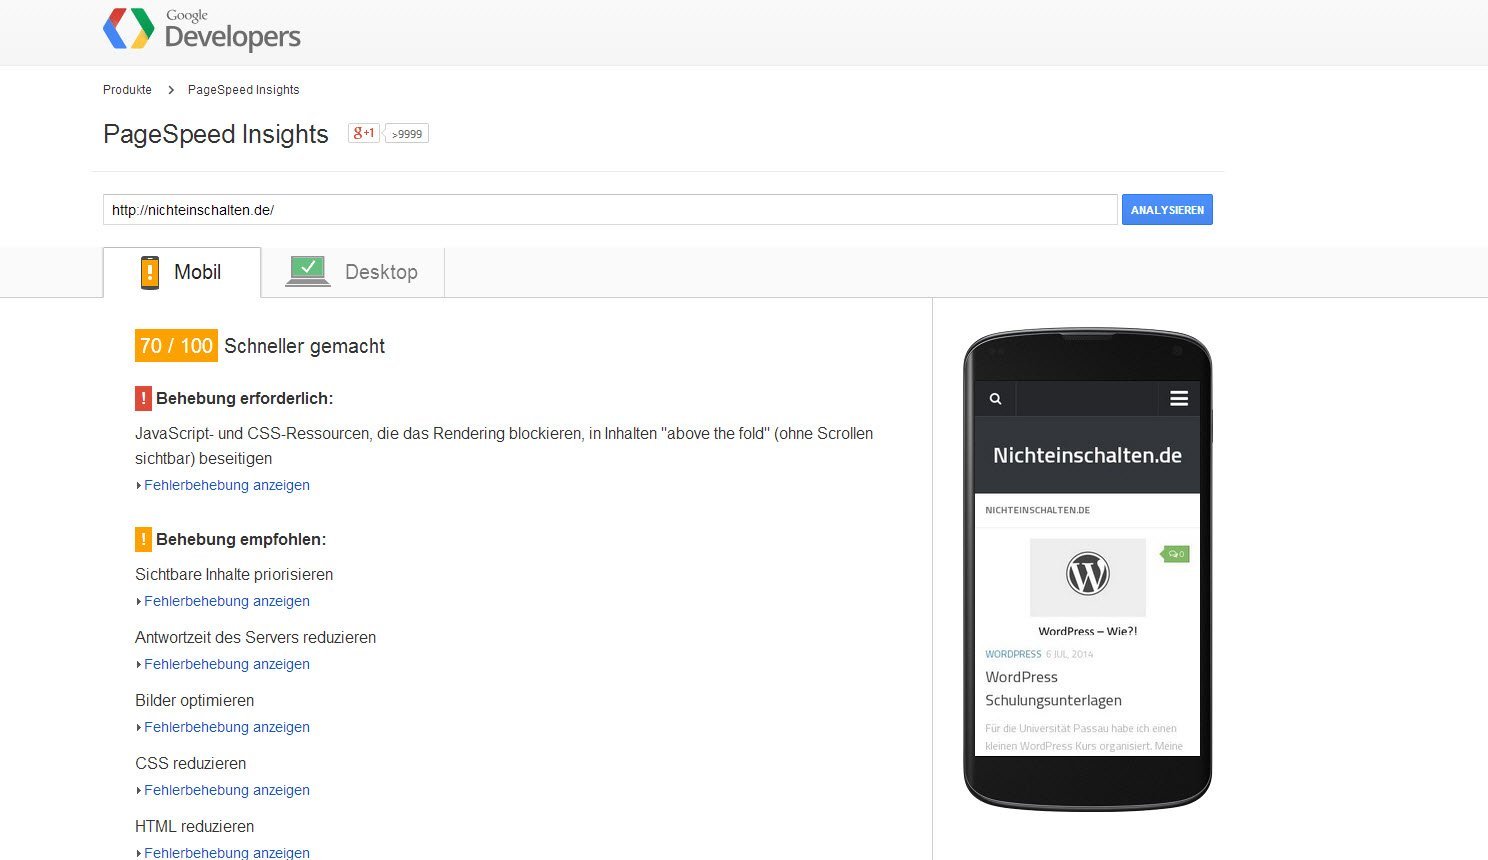This screenshot has height=860, width=1488.
Task: Expand Fehlerbehebung anzeigen under Antwortzeit des Servers
Action: [226, 664]
